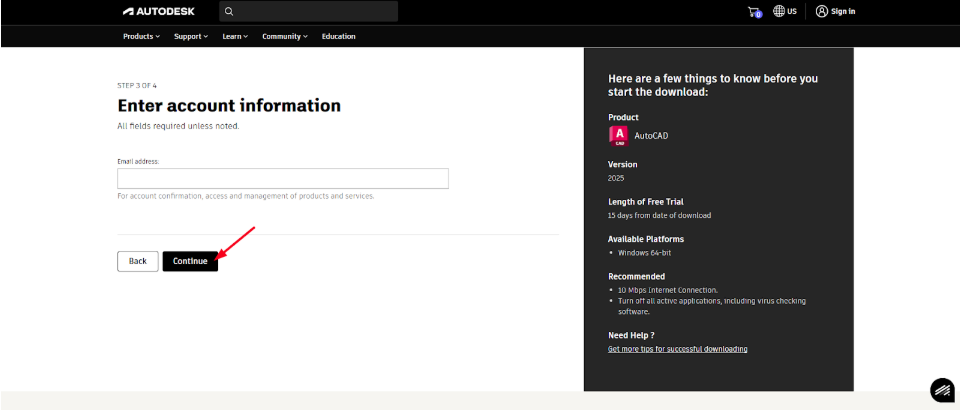This screenshot has height=410, width=960.
Task: Click the Recommended heading
Action: 636,276
